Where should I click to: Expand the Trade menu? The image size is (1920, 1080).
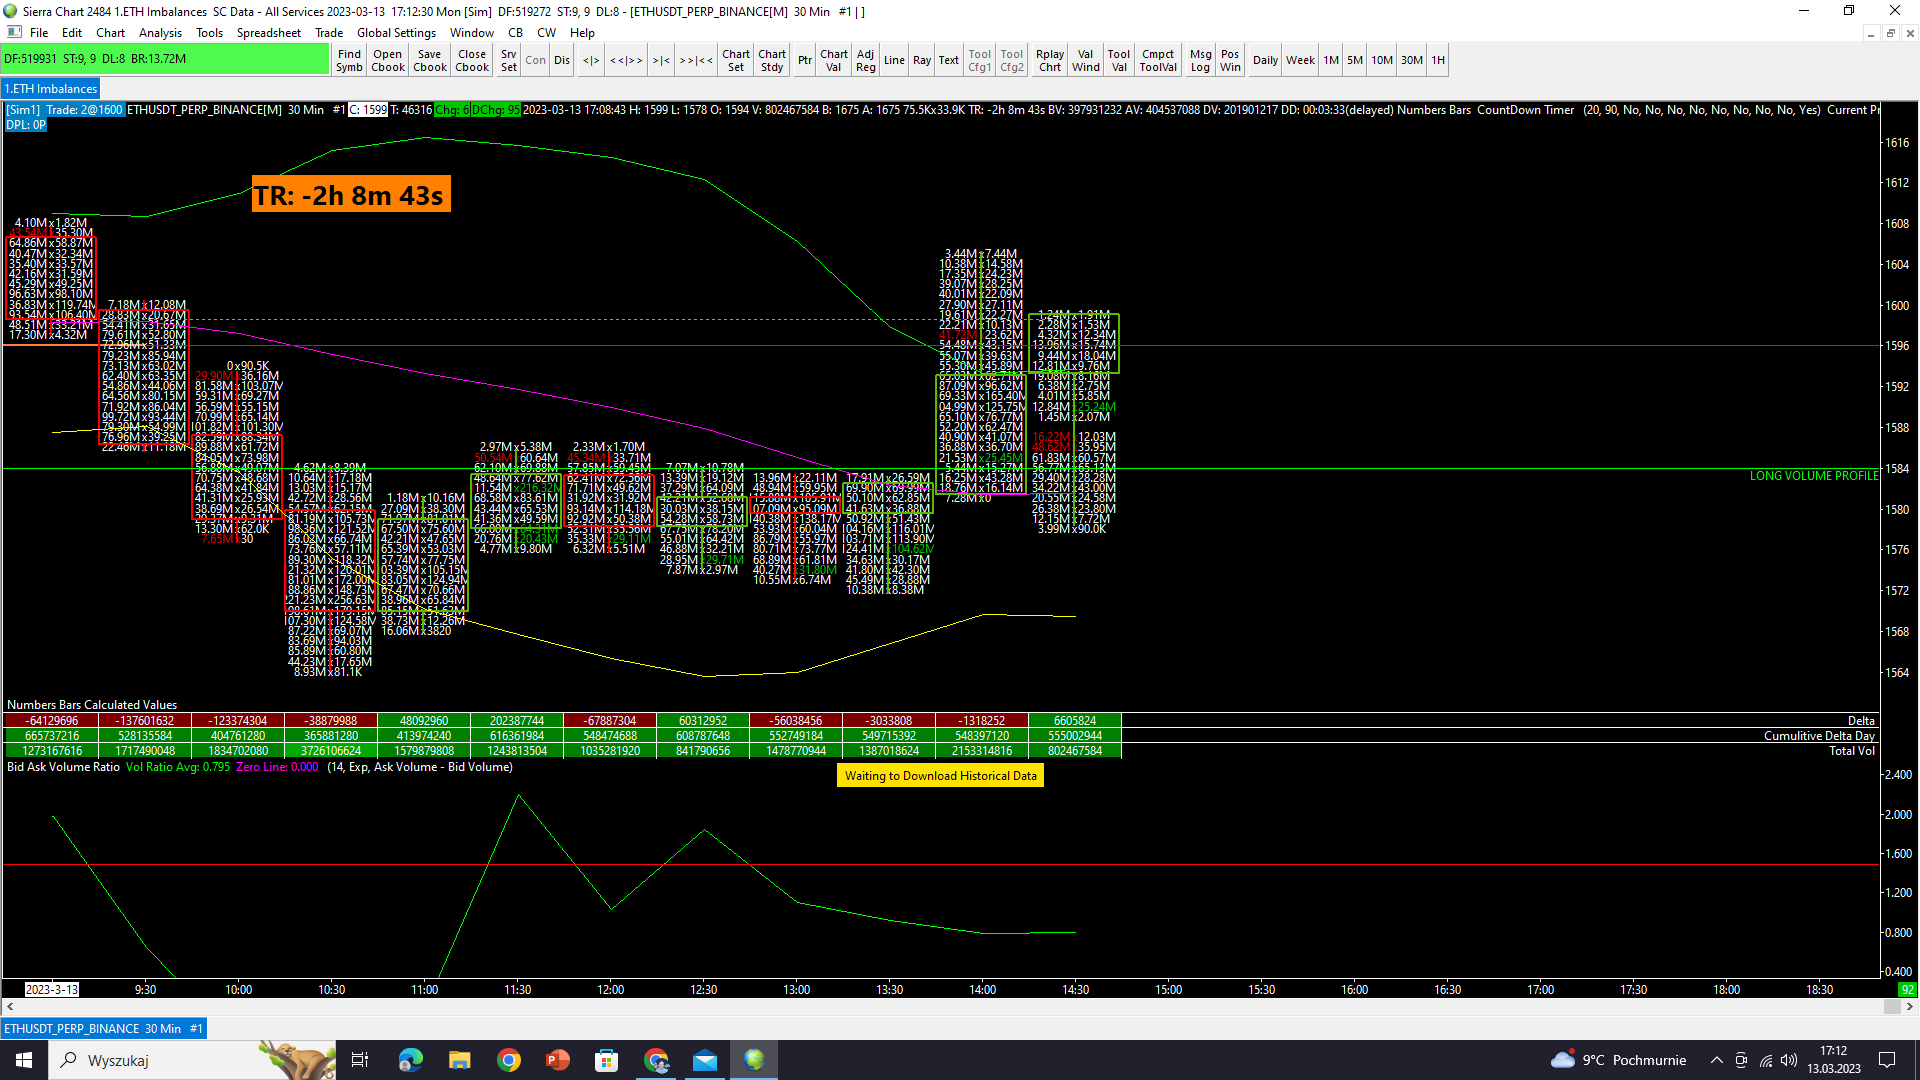[x=328, y=33]
